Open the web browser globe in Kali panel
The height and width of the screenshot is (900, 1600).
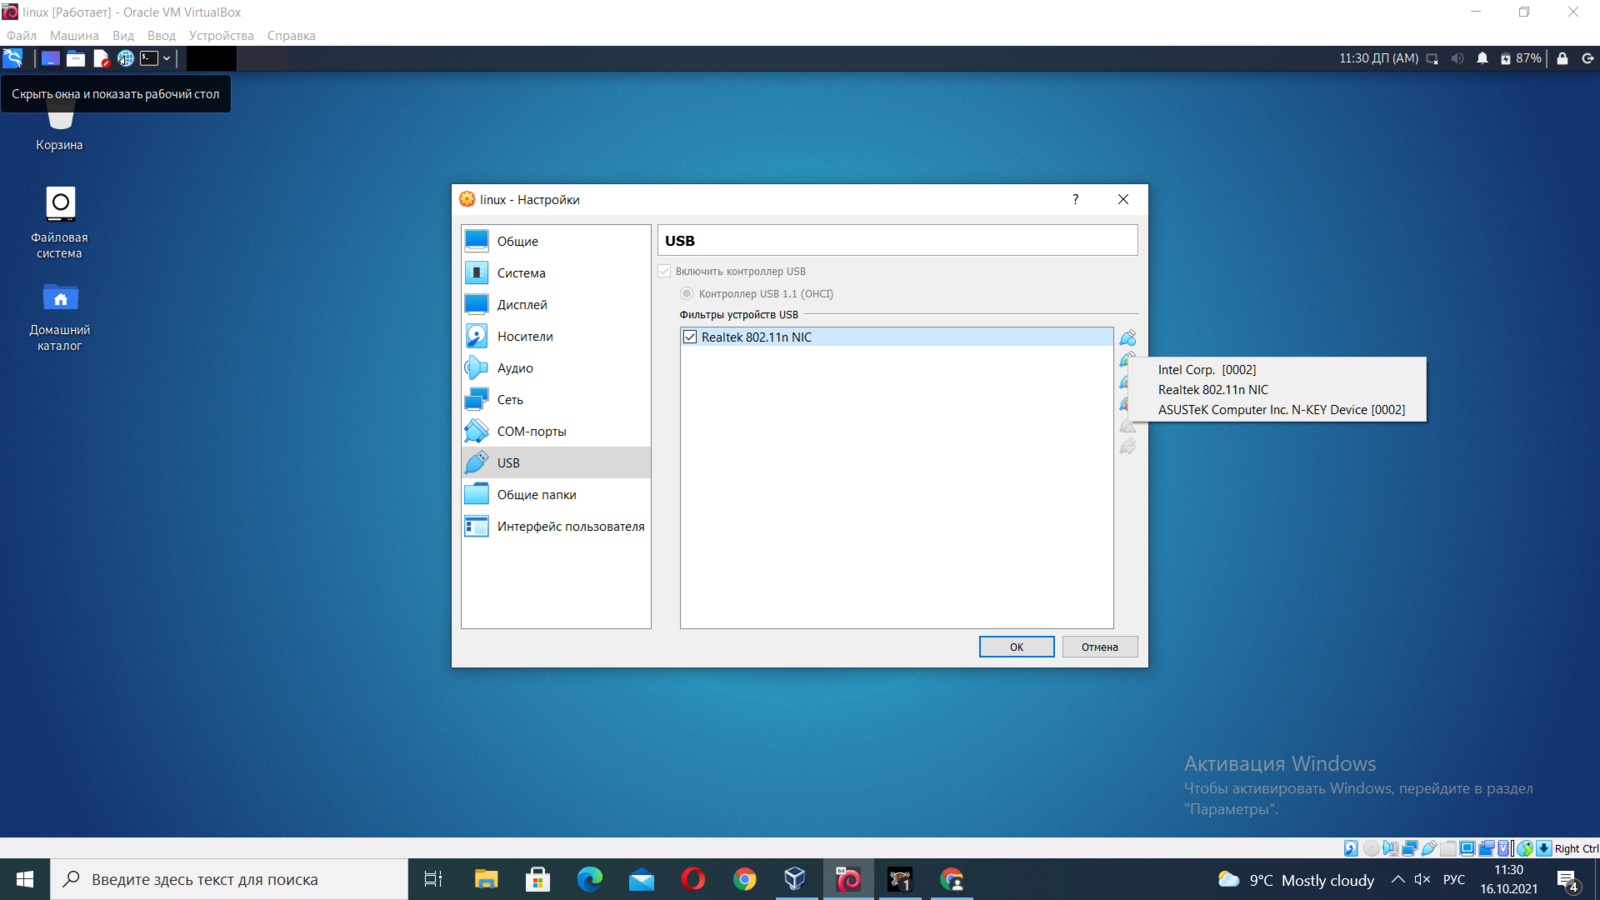click(x=125, y=58)
